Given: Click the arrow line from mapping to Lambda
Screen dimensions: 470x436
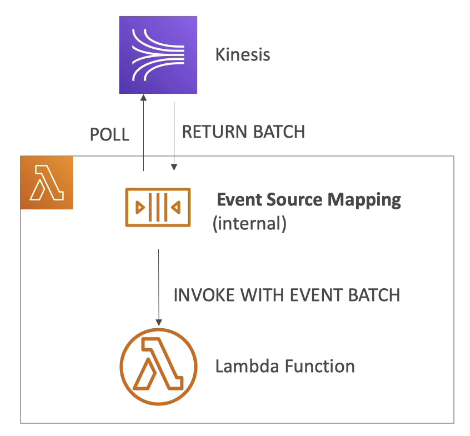Looking at the screenshot, I should click(159, 287).
